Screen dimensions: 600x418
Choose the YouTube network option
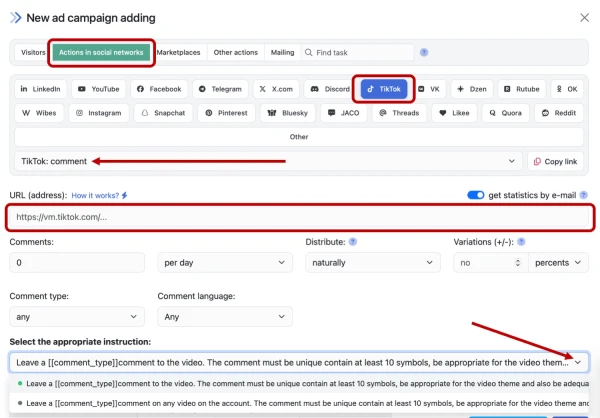coord(99,89)
